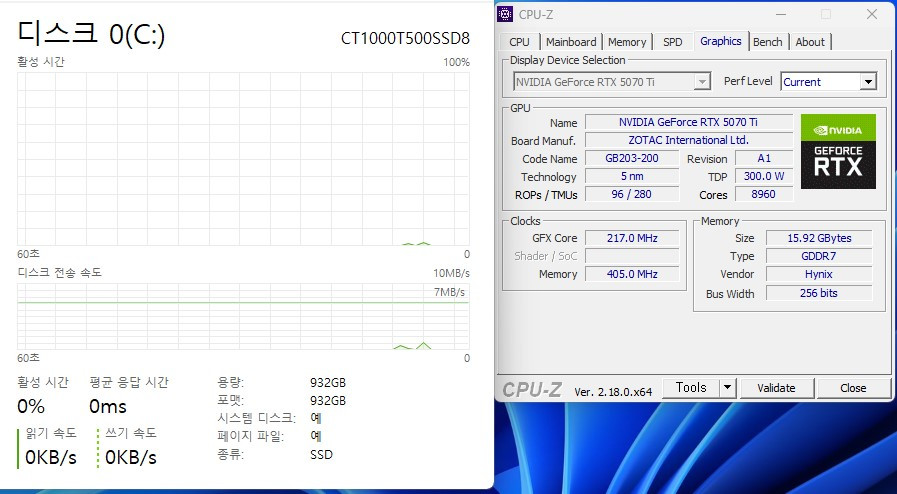Image resolution: width=897 pixels, height=494 pixels.
Task: Click the 읽기 속도 0KB/s value
Action: 51,457
